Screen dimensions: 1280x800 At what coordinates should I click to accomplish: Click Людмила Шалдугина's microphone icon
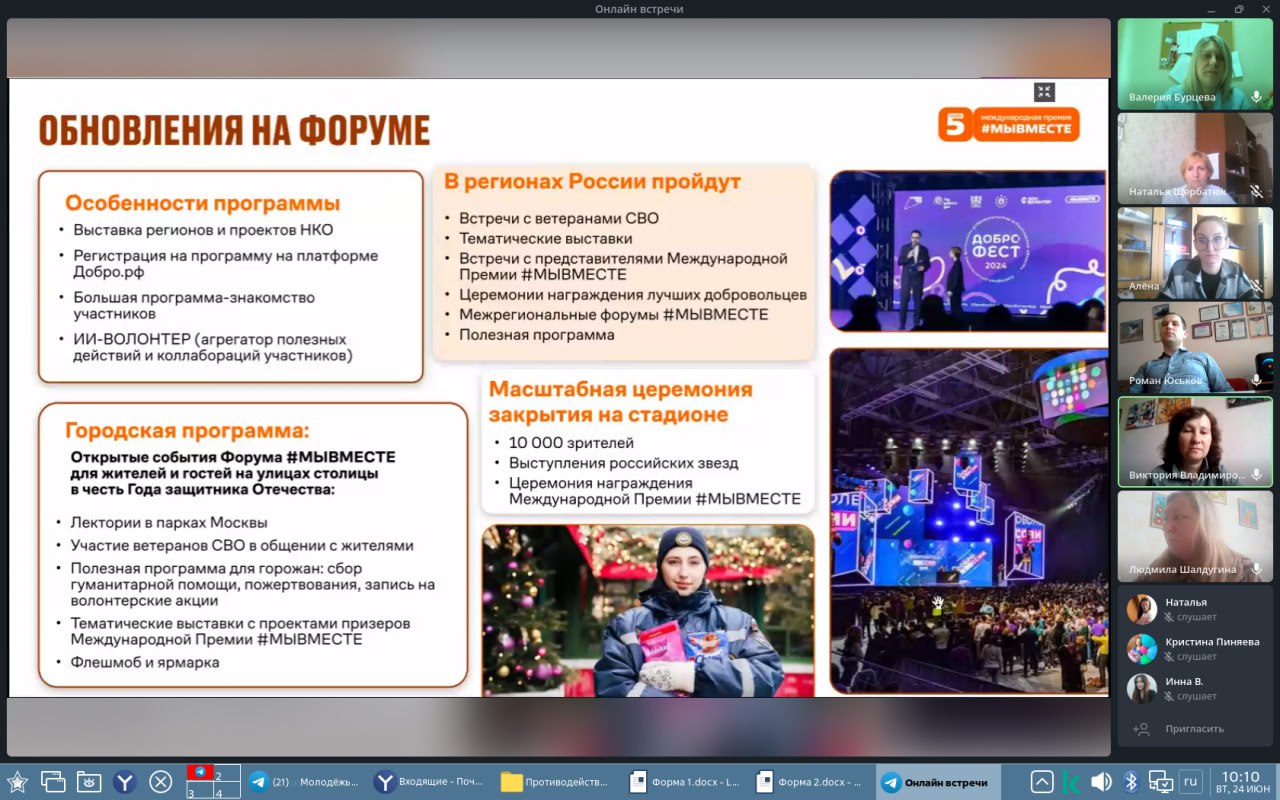[1256, 569]
